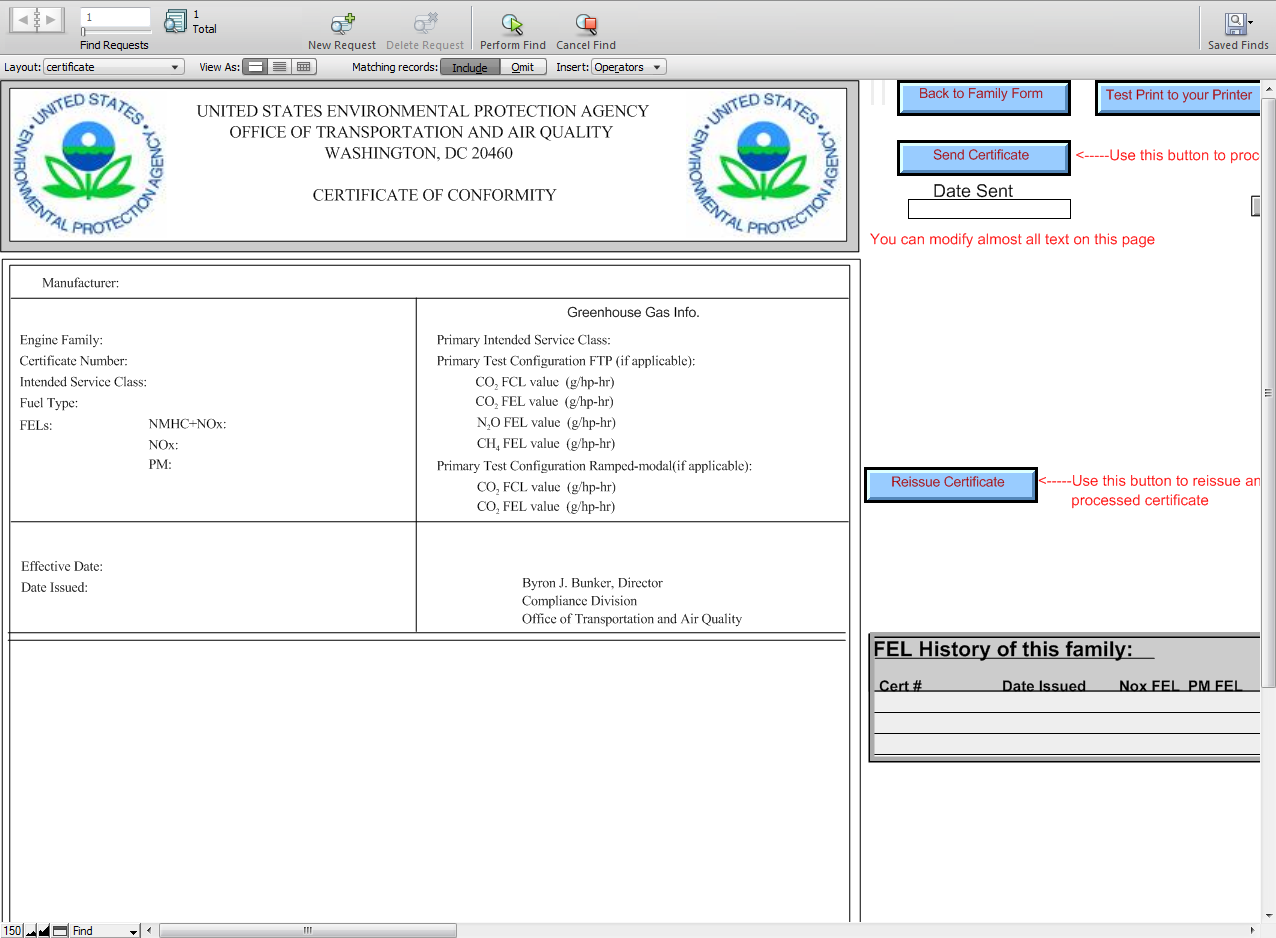Screen dimensions: 1276x938
Task: Click the New Request toolbar icon
Action: tap(342, 24)
